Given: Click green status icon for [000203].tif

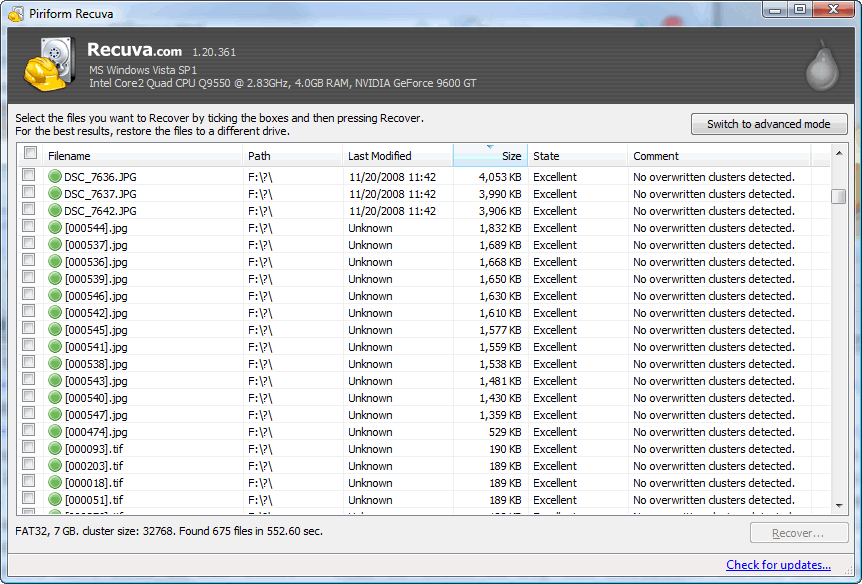Looking at the screenshot, I should coord(54,466).
